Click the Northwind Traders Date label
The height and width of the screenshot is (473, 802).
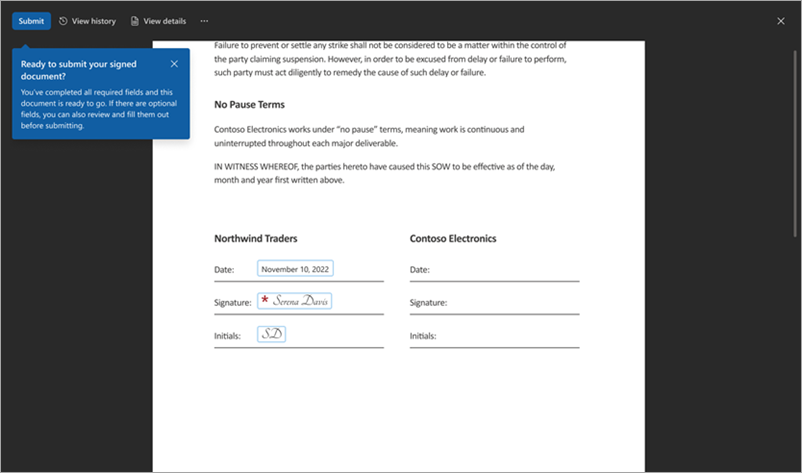224,269
